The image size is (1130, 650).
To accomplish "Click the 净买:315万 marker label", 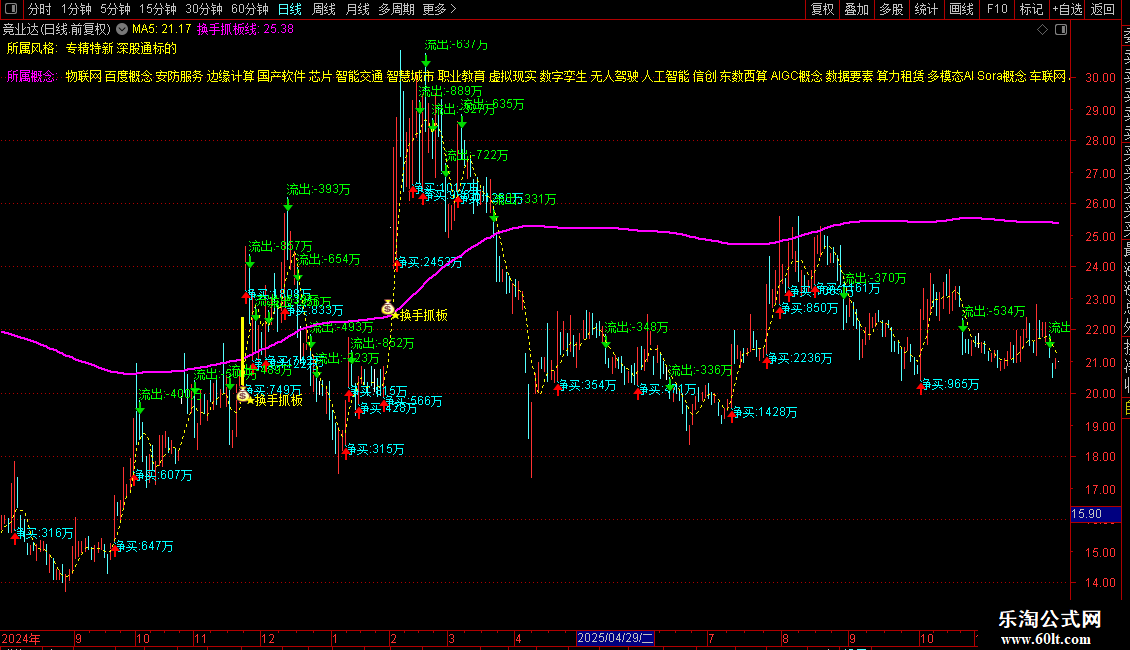I will point(375,450).
